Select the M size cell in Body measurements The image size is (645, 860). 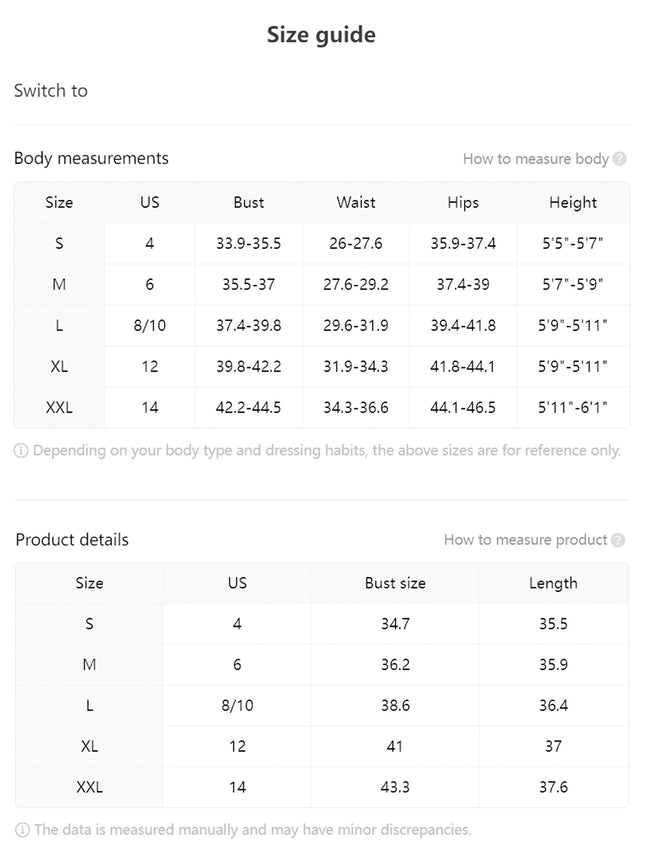[x=59, y=285]
